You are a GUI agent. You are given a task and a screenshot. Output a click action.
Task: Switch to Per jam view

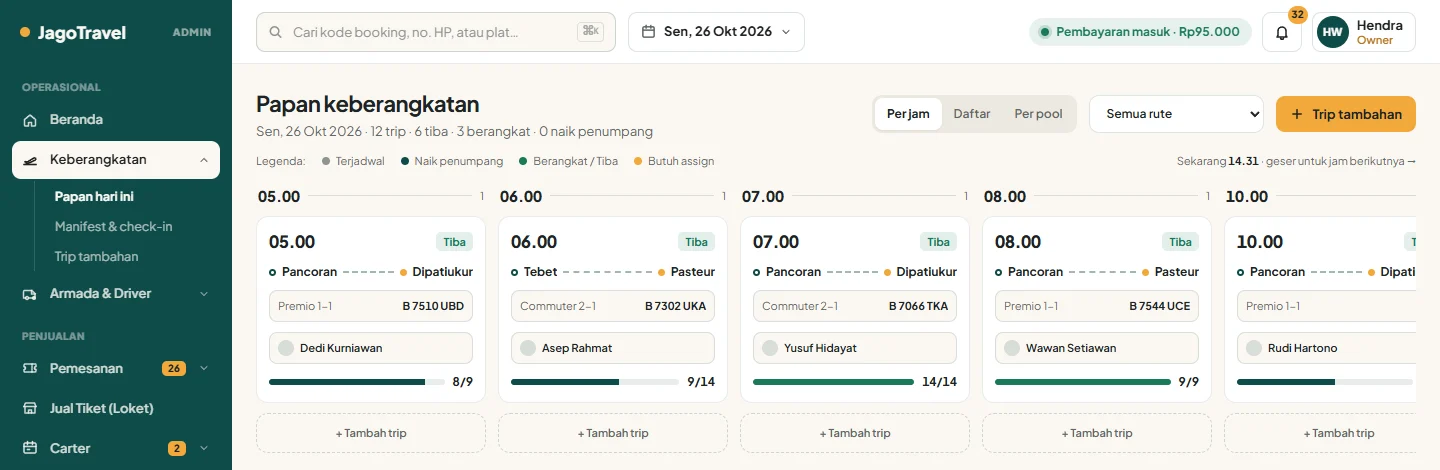tap(908, 114)
